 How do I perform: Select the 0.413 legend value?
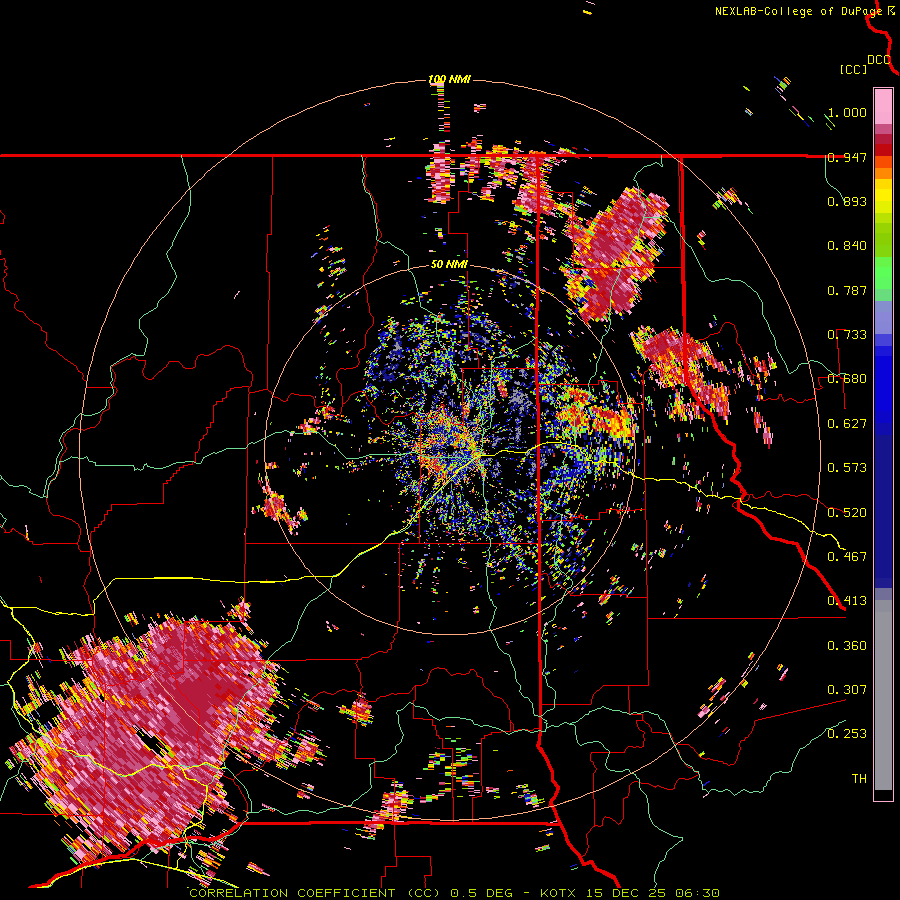847,601
